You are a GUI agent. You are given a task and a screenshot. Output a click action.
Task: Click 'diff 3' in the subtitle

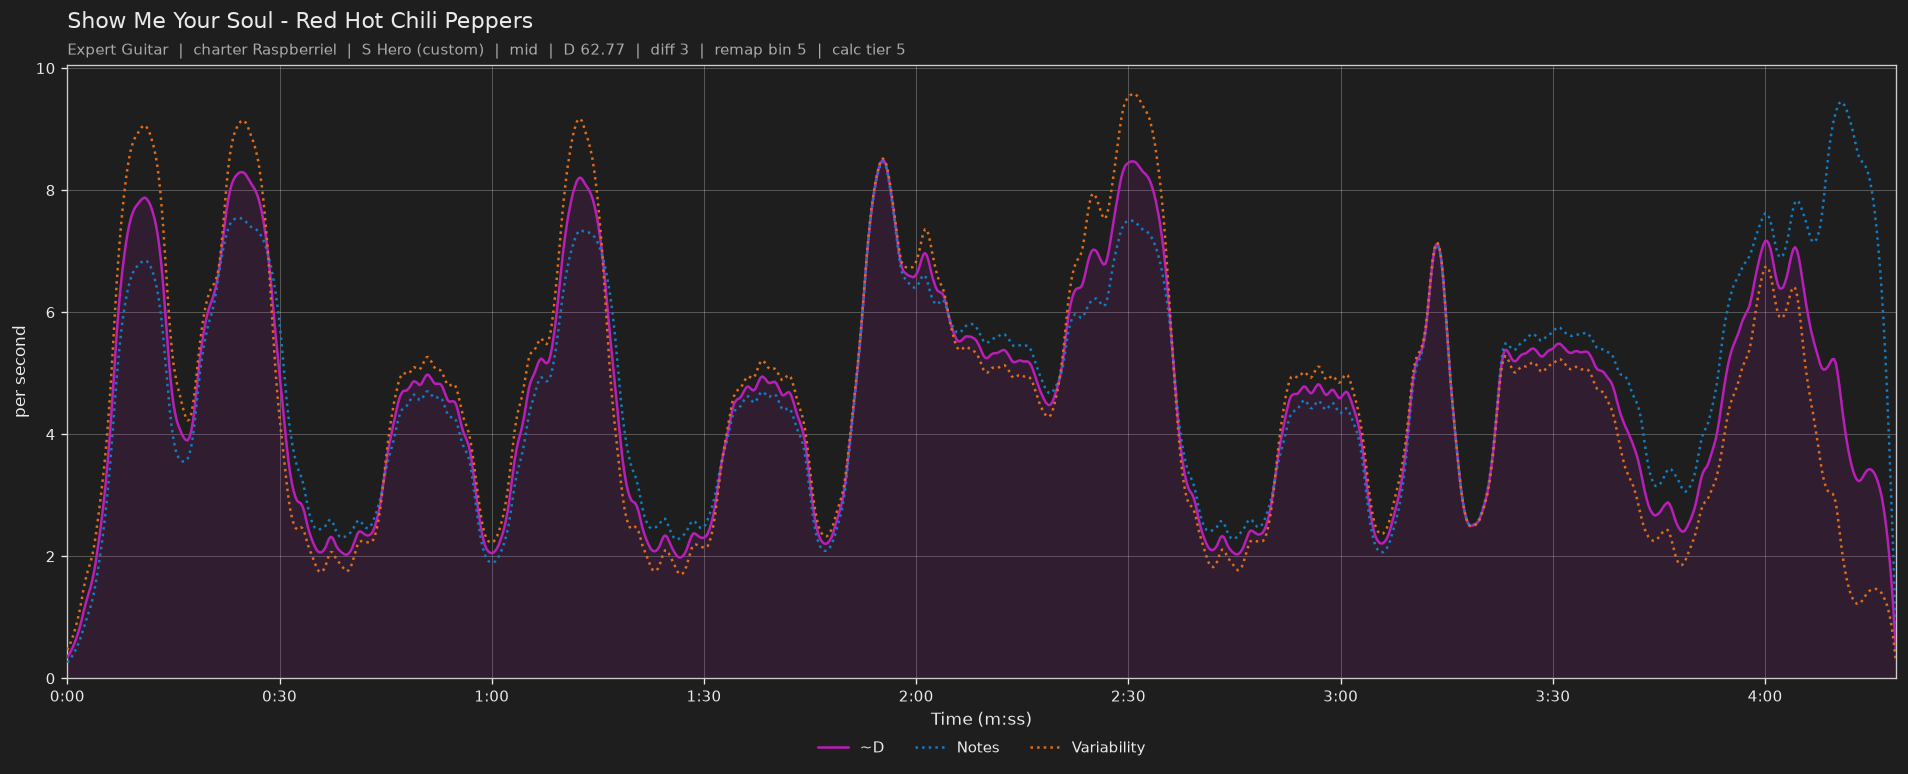(670, 50)
